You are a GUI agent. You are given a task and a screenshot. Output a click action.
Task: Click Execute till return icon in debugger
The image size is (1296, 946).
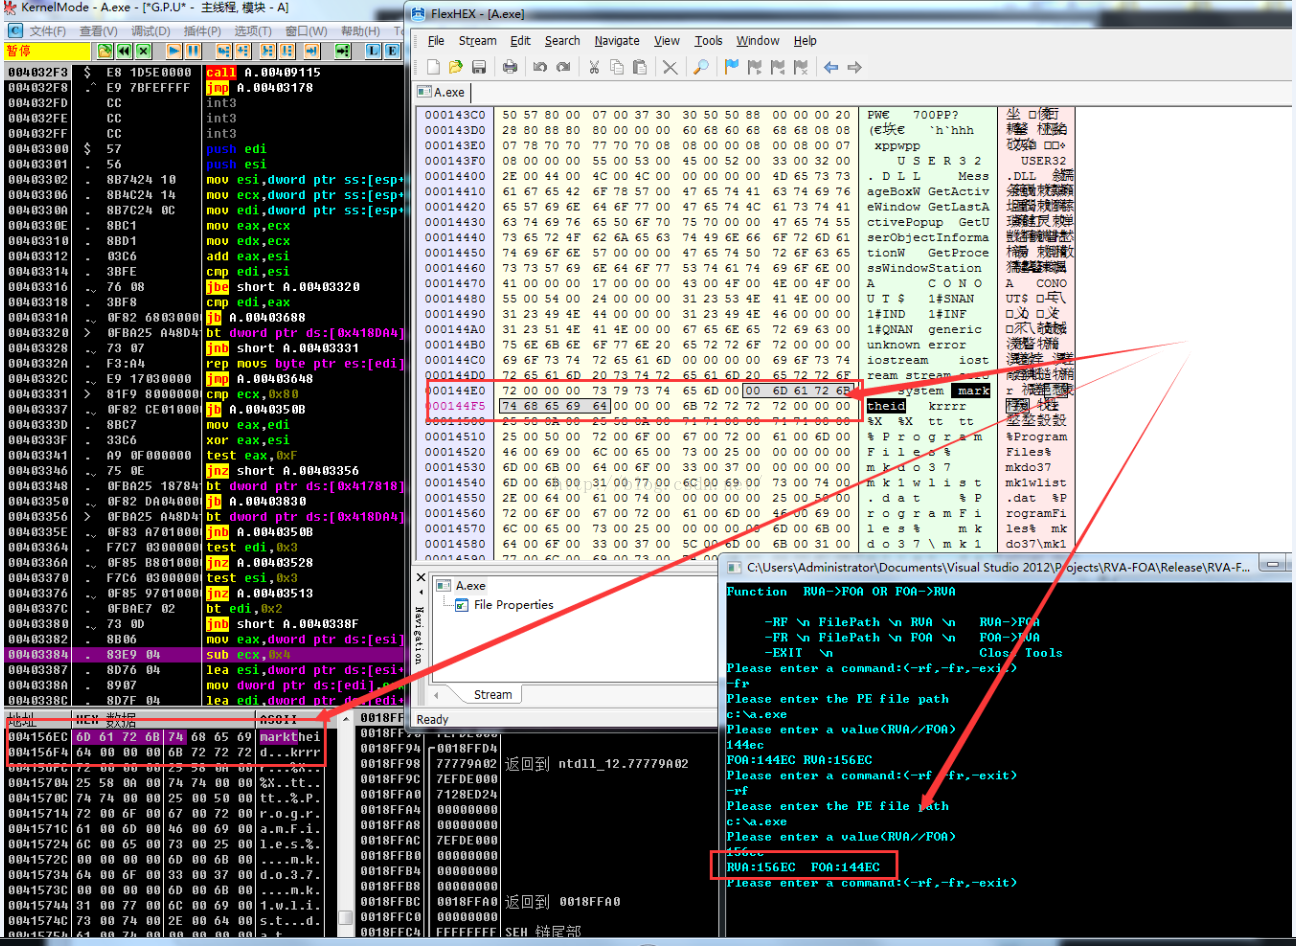[x=312, y=51]
